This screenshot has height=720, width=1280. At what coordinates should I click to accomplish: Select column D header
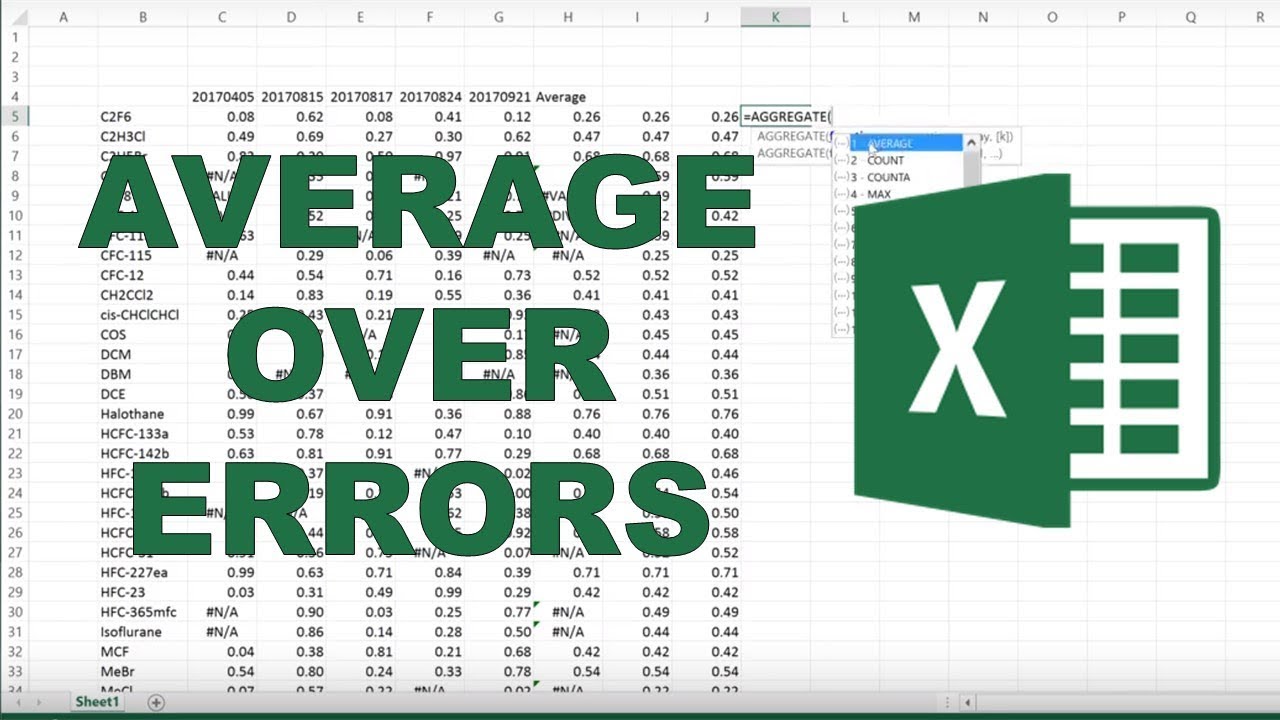291,17
